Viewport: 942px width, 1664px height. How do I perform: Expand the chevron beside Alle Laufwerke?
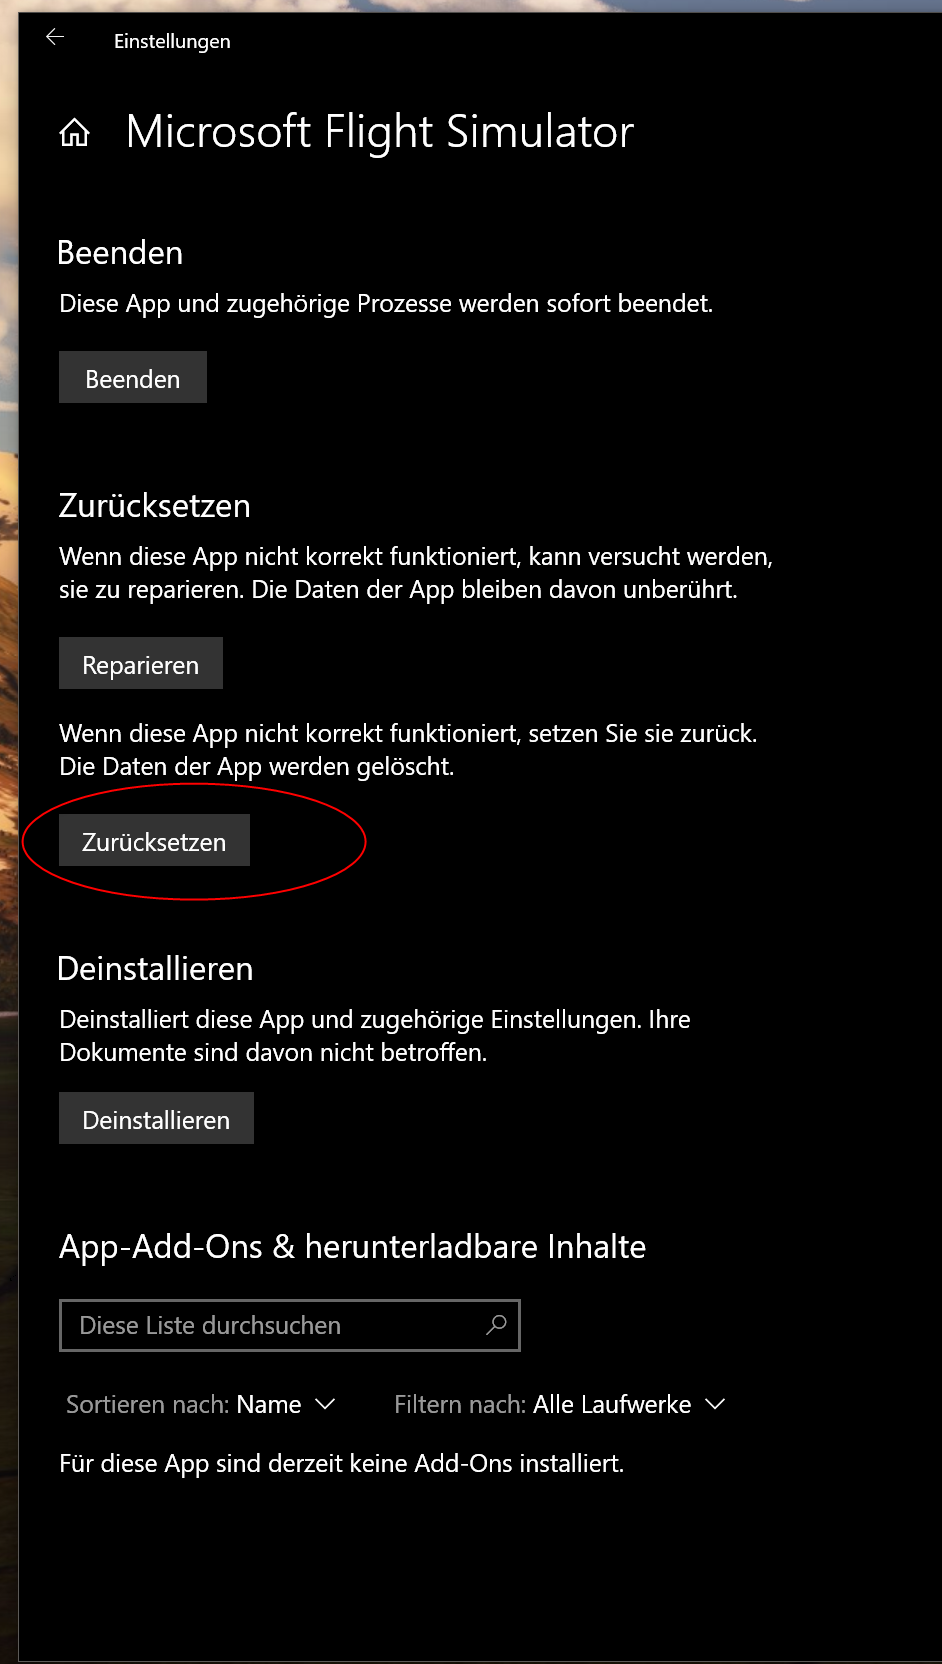tap(714, 1404)
